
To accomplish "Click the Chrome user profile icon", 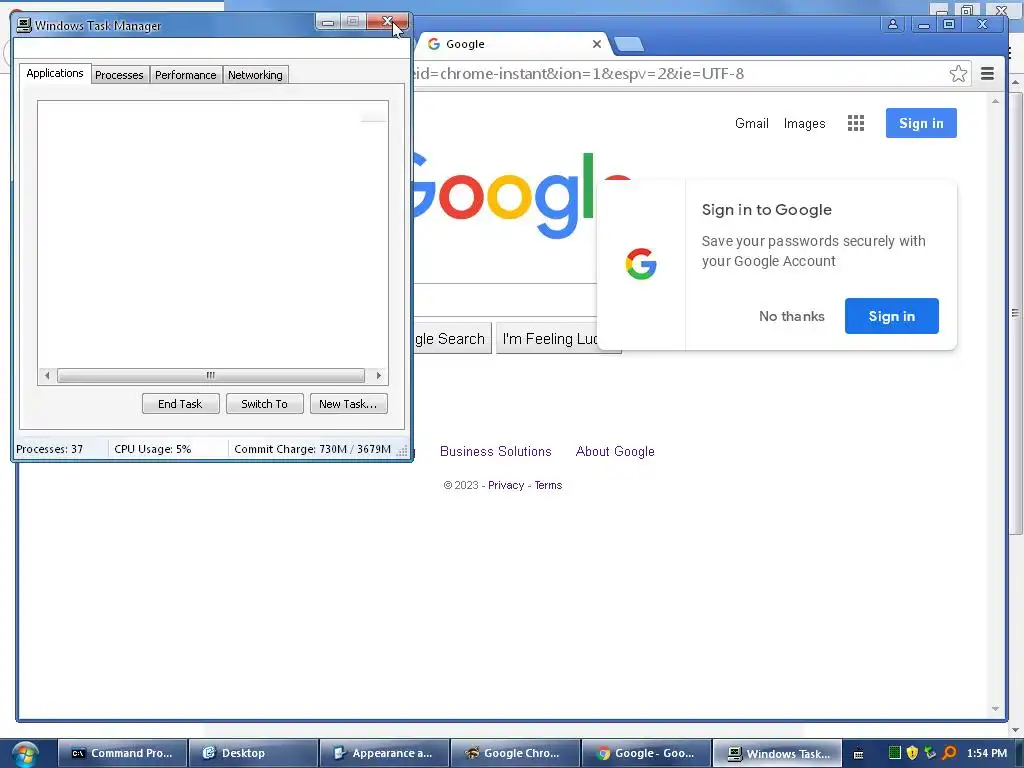I will click(x=893, y=24).
